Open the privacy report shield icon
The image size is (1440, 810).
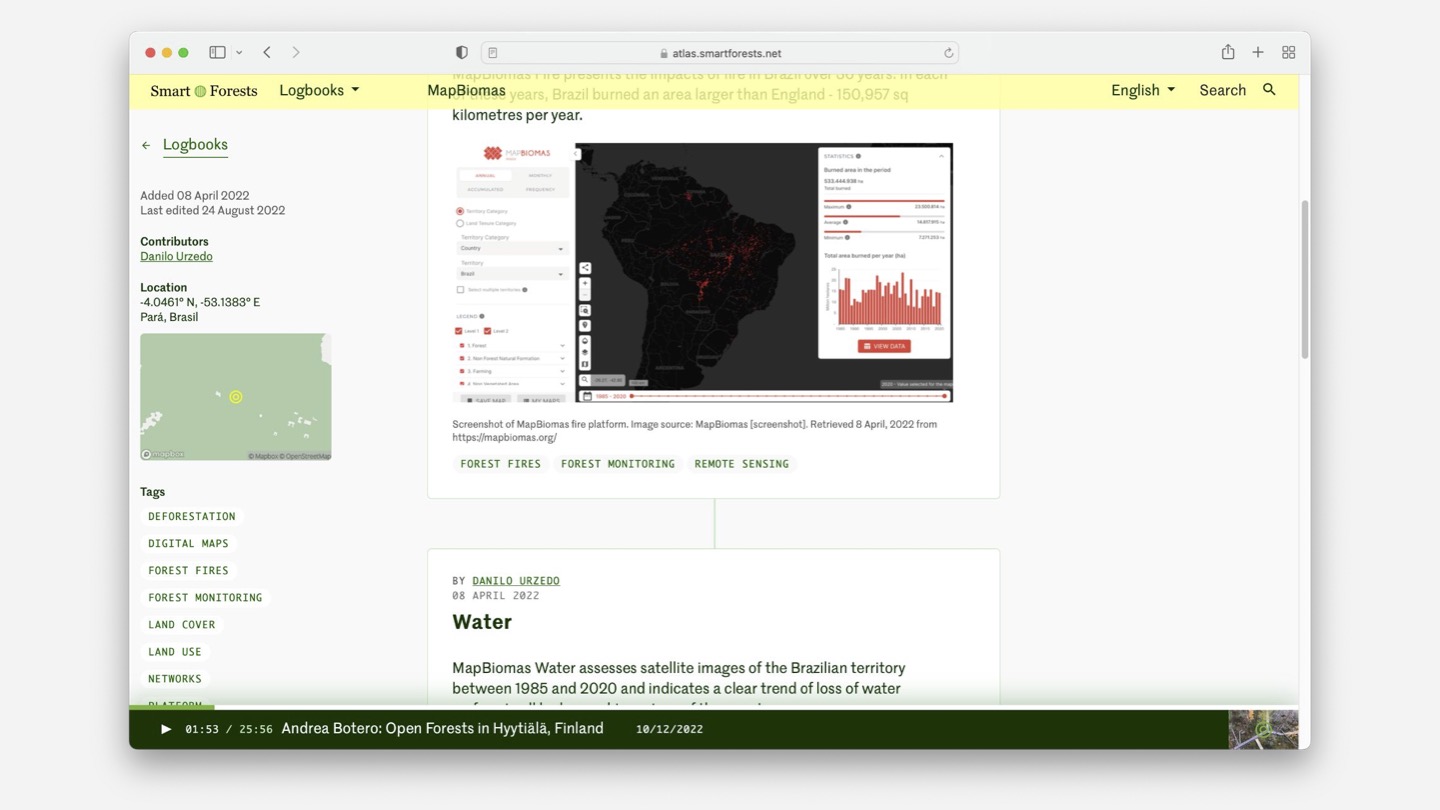coord(461,53)
